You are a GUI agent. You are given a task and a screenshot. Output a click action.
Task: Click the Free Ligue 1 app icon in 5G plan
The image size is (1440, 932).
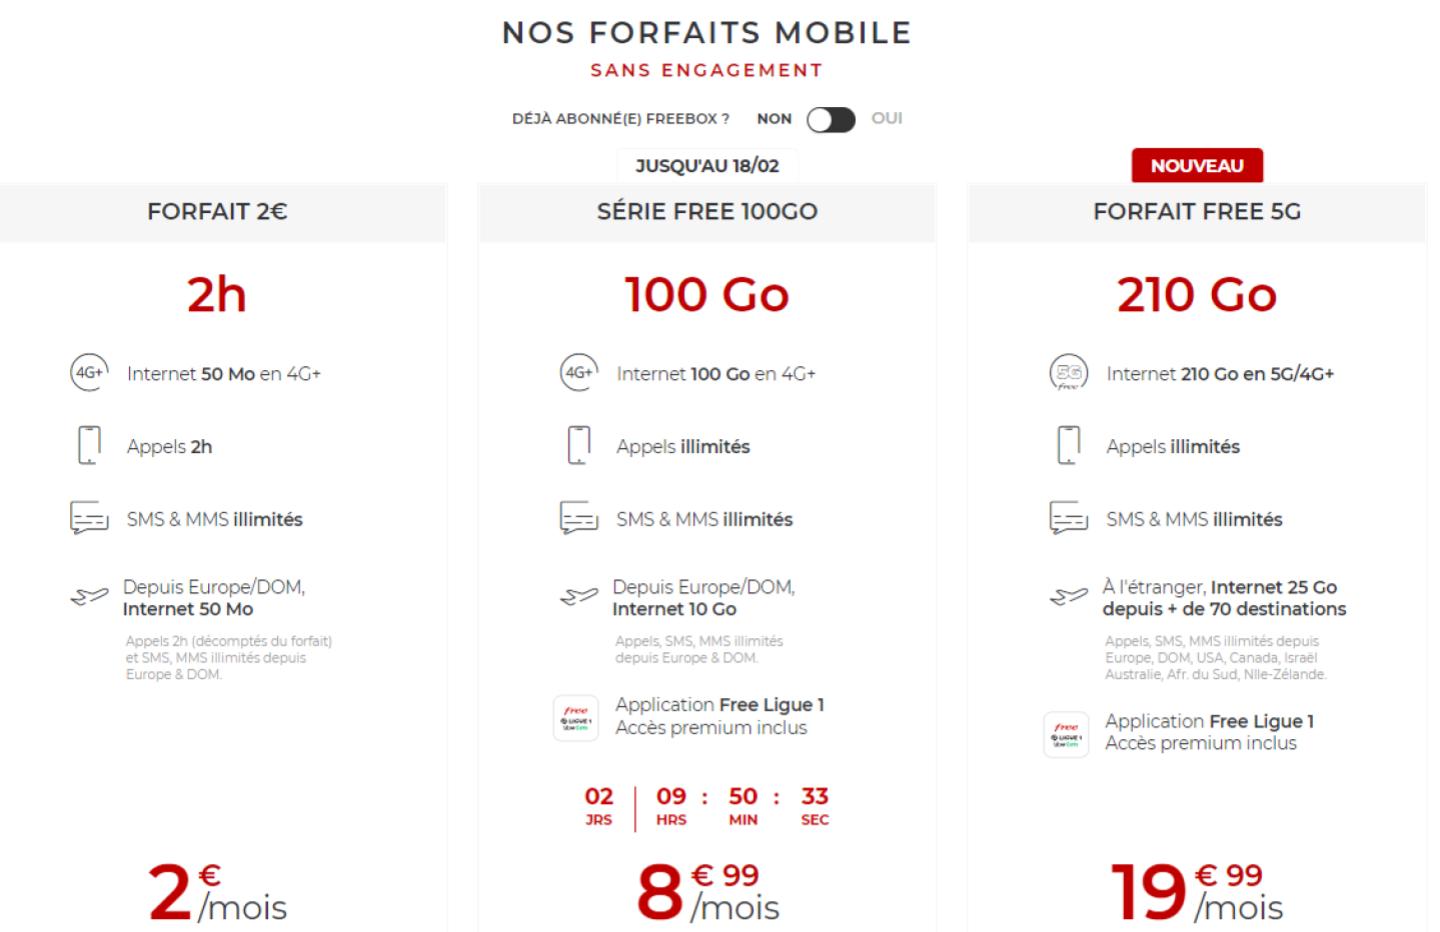pyautogui.click(x=1066, y=734)
